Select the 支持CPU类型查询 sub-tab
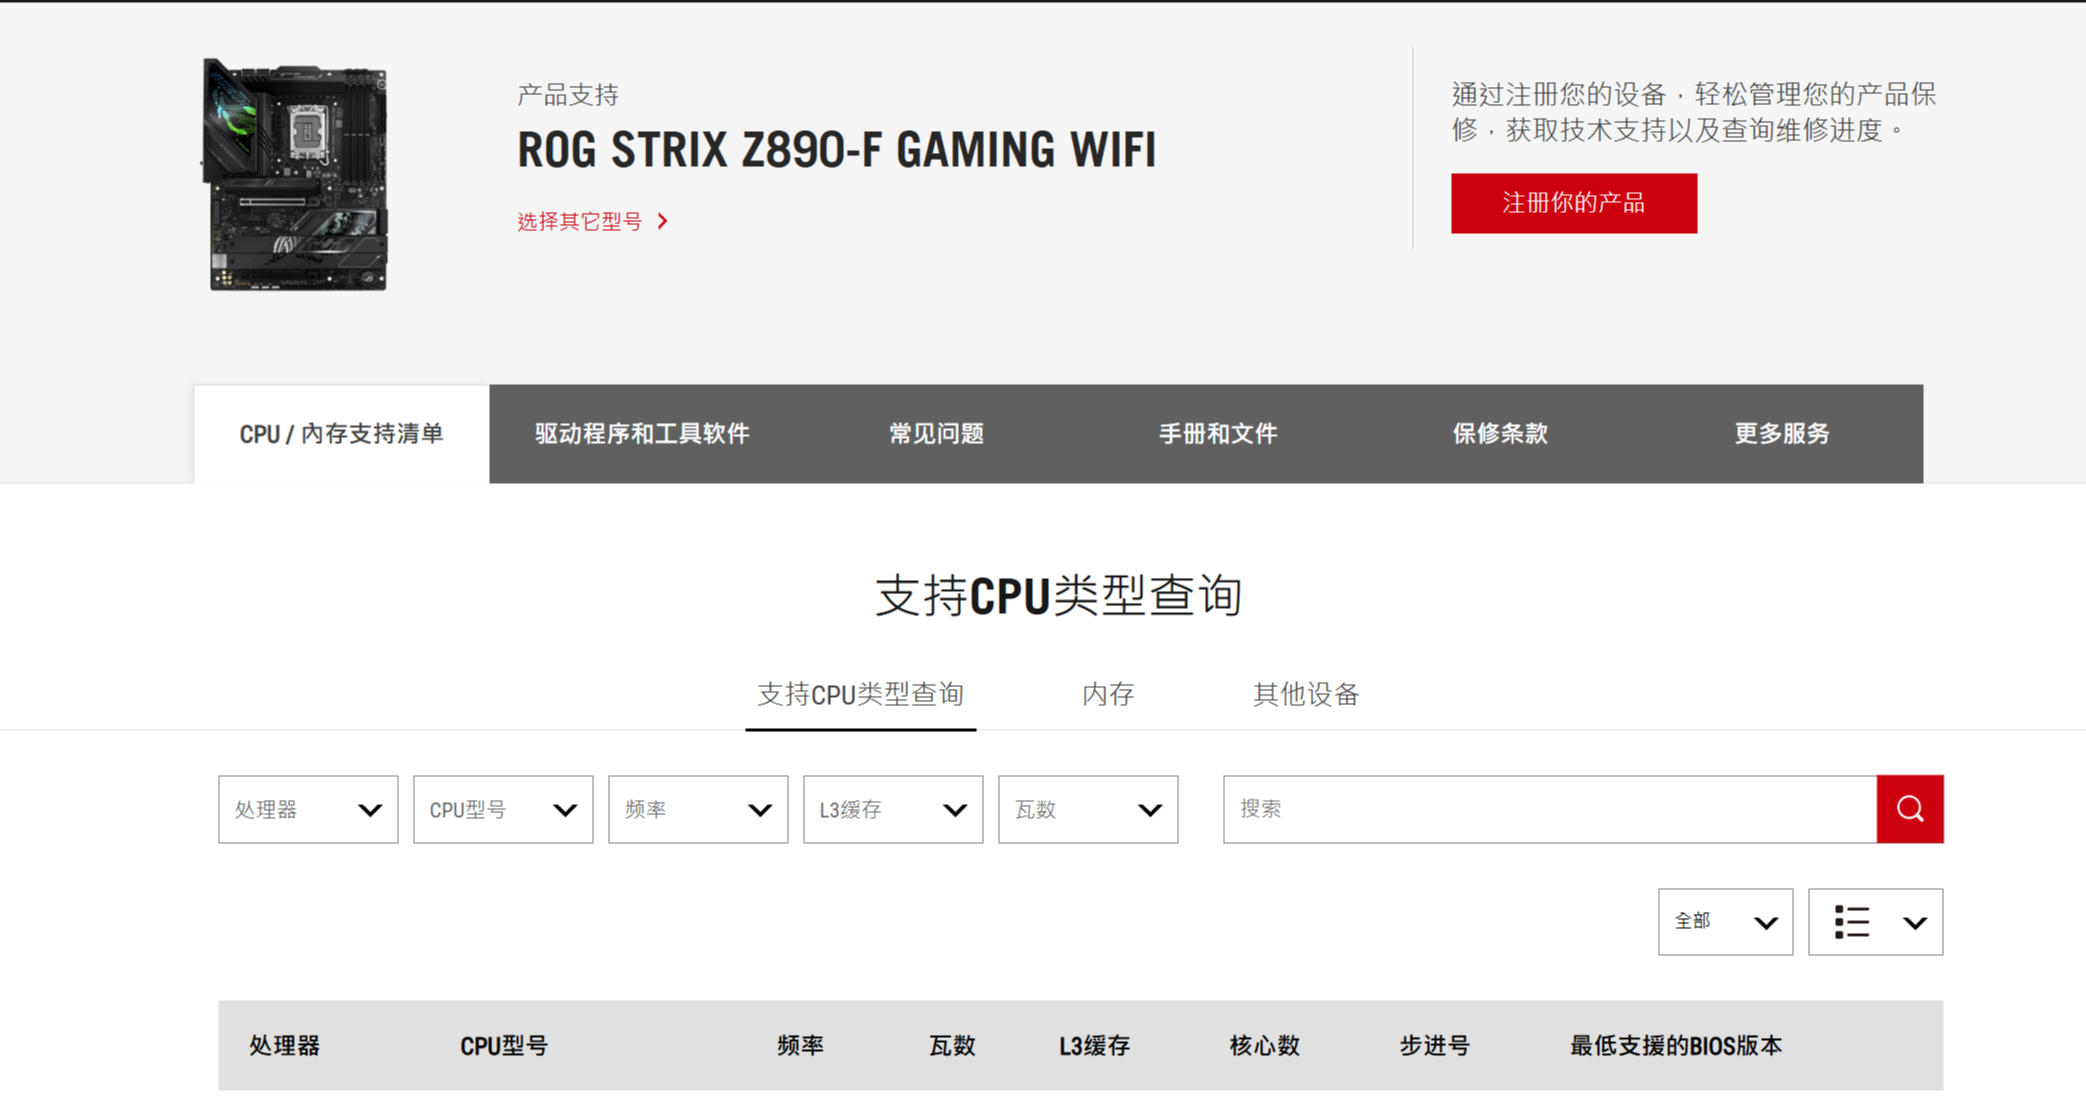Screen dimensions: 2086x1117 tap(860, 695)
